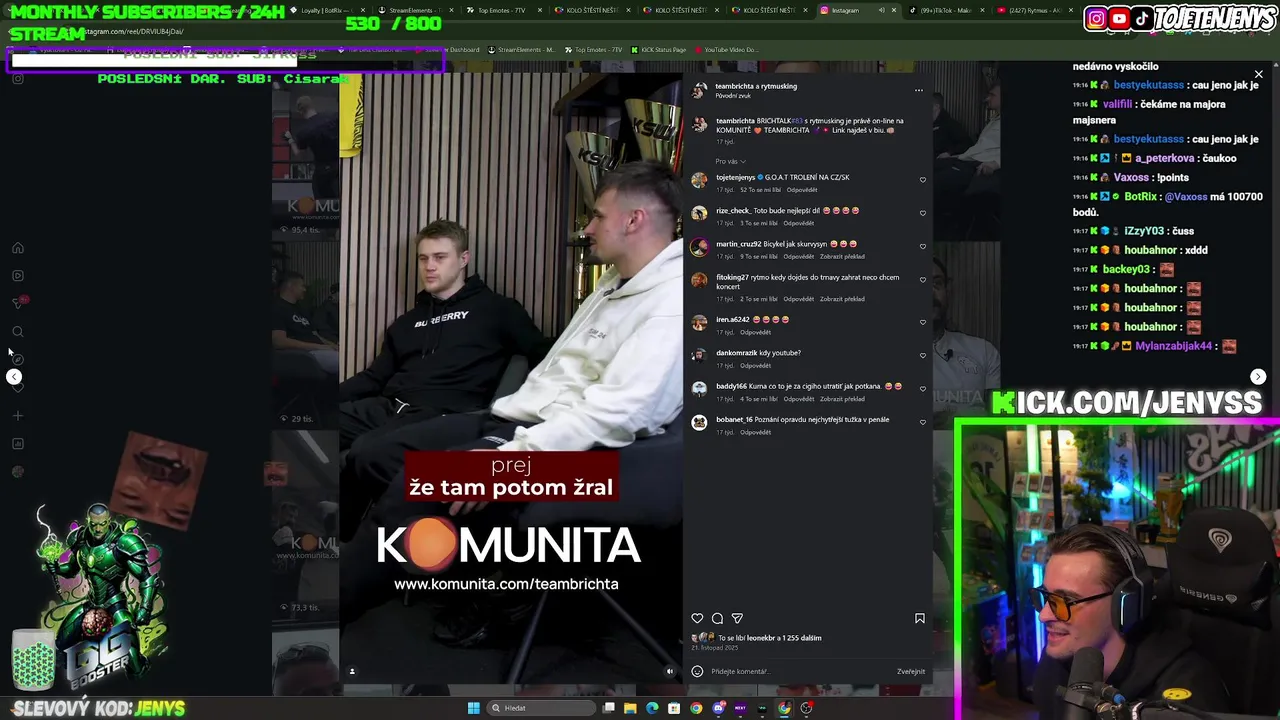Open the 'KICK Status Page' bookmark

point(658,50)
